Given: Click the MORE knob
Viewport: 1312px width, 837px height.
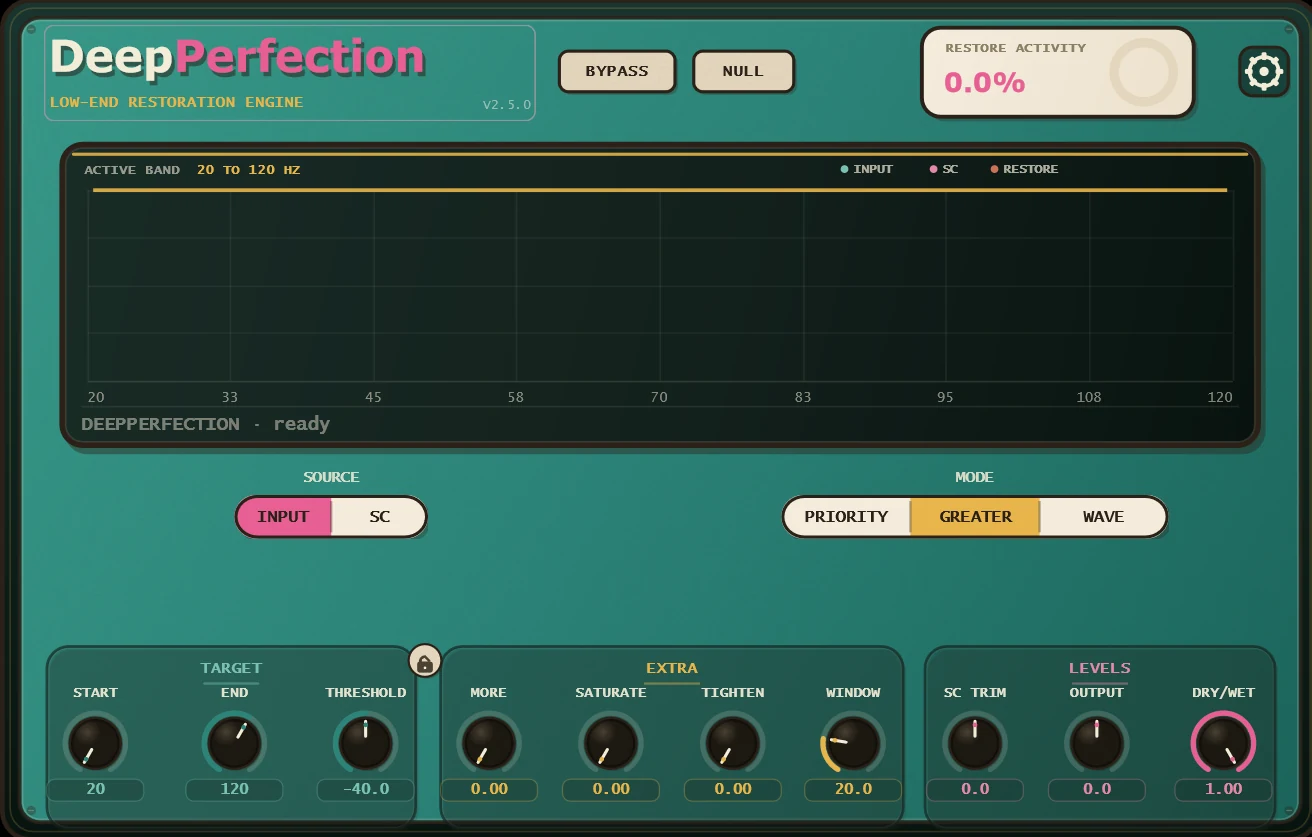Looking at the screenshot, I should click(489, 743).
